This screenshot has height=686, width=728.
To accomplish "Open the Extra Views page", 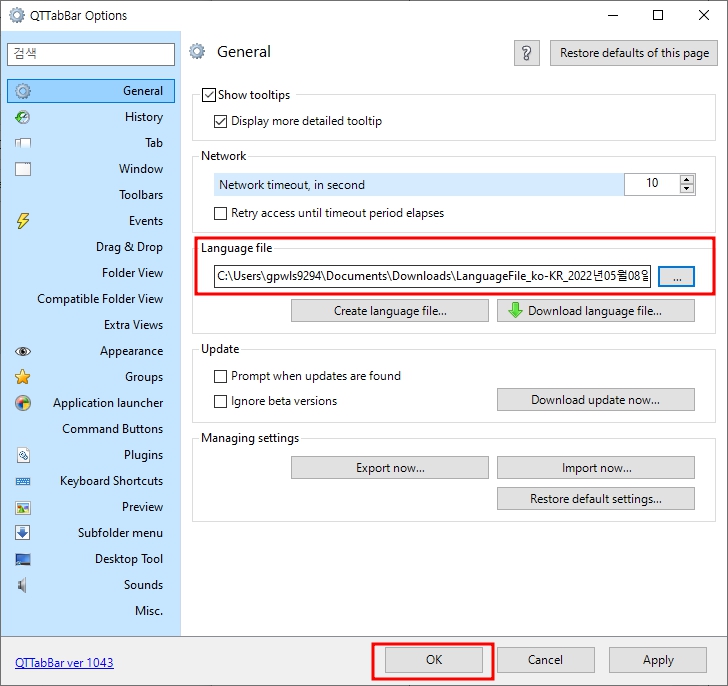I will 91,325.
